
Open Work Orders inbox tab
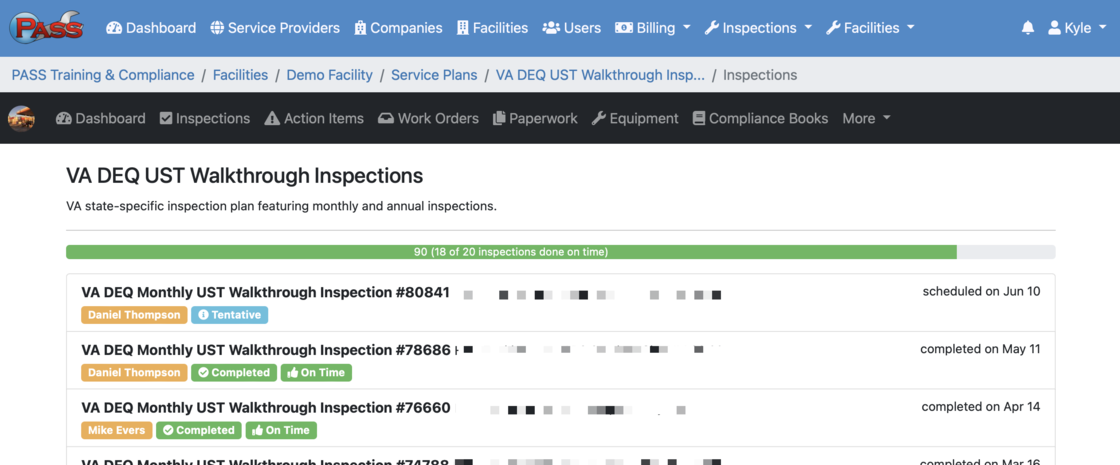coord(429,119)
